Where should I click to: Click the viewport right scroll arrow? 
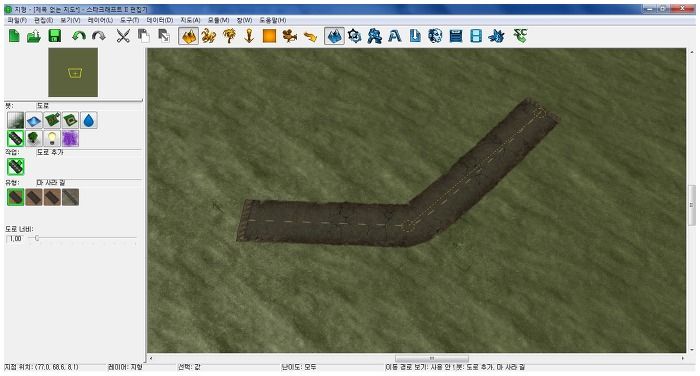(x=683, y=359)
